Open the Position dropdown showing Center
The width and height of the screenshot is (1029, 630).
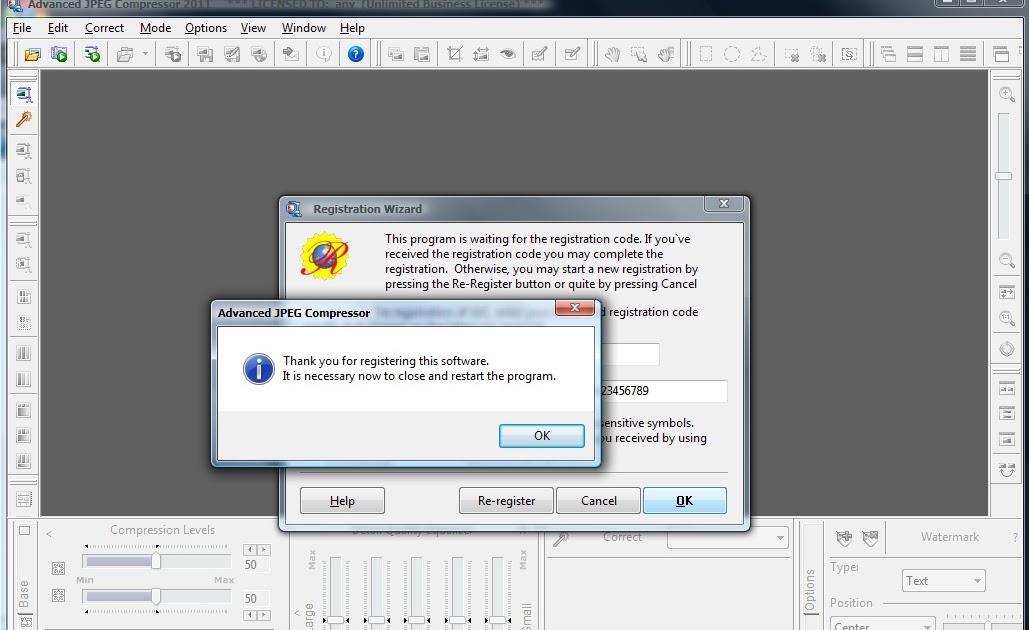tap(883, 624)
